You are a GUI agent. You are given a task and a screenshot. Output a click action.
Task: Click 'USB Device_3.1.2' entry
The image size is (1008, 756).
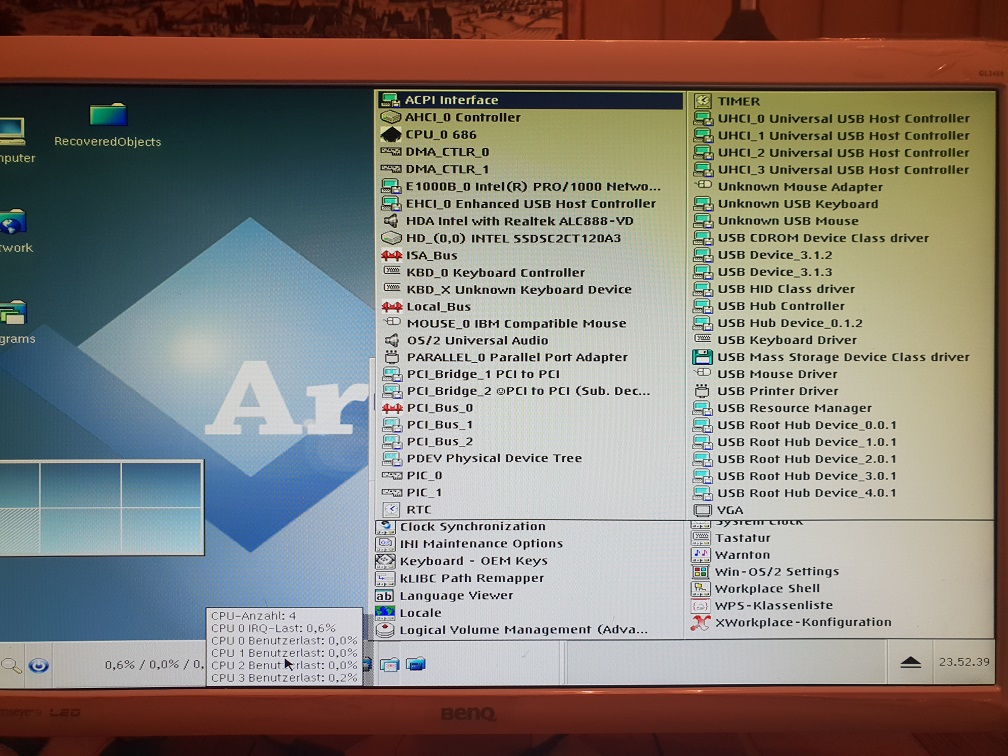(775, 255)
